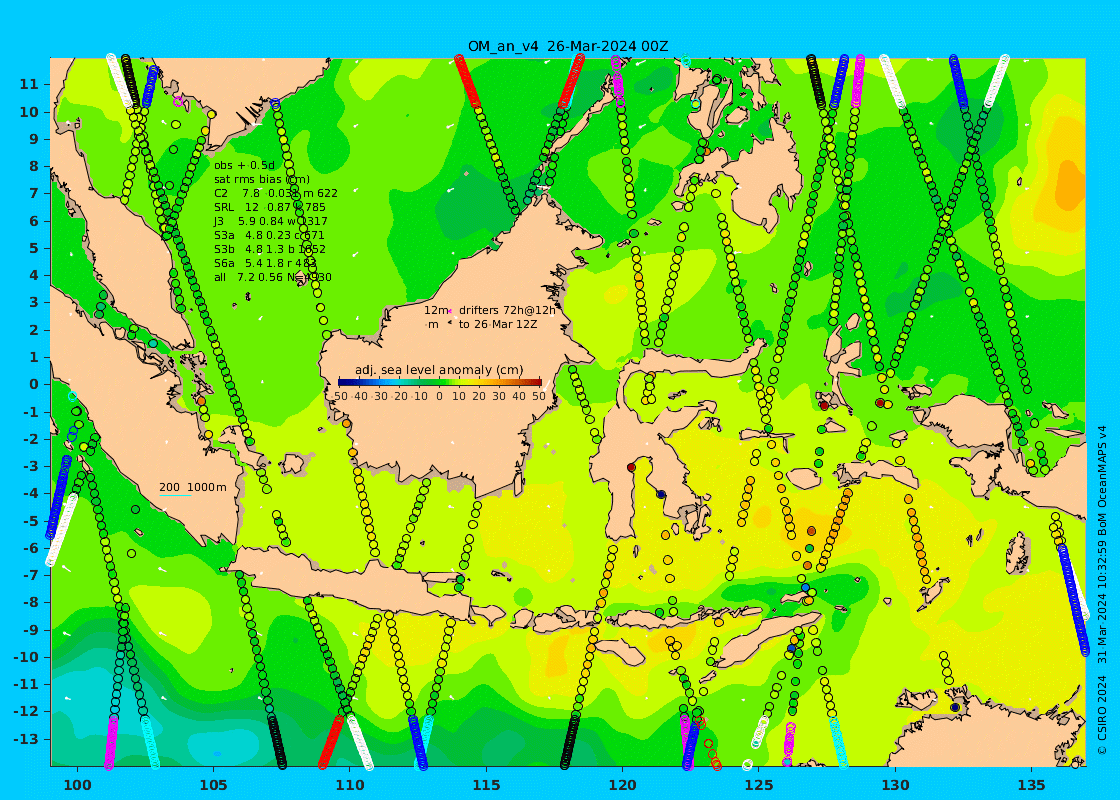This screenshot has height=800, width=1120.
Task: Click latitude label 3 on the left axis
Action: pyautogui.click(x=34, y=302)
